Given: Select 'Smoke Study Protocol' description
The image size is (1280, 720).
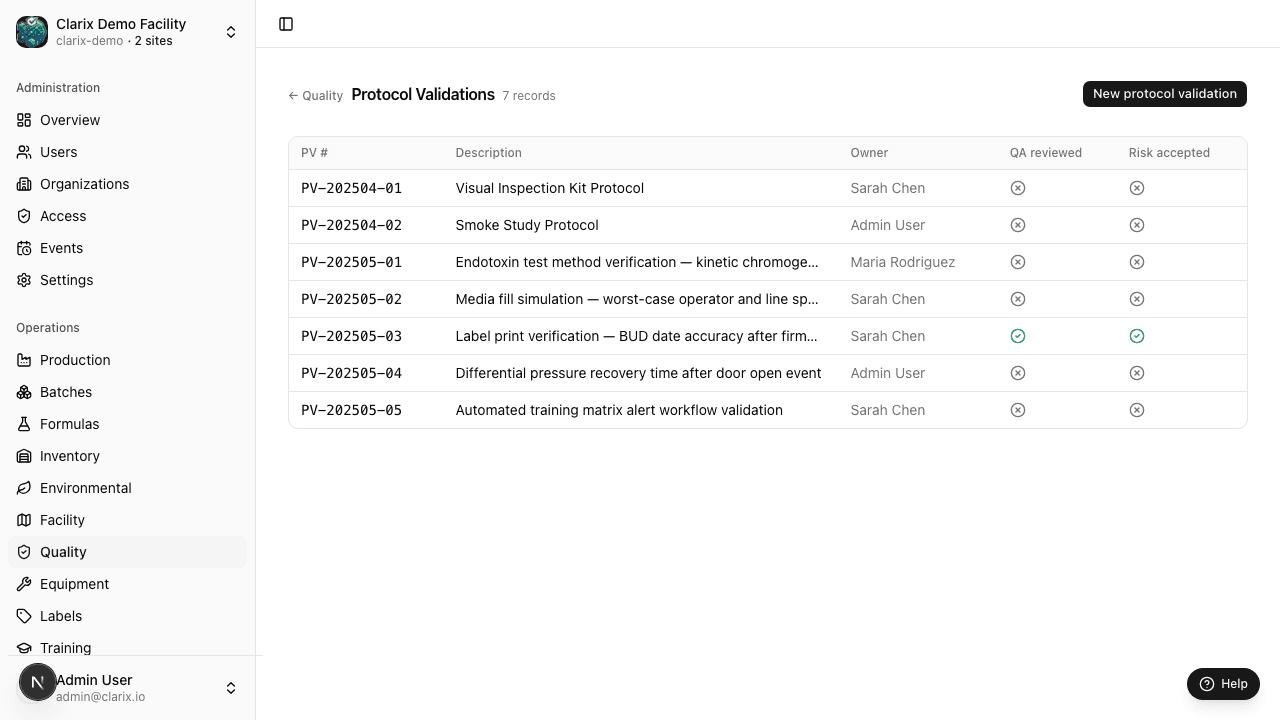Looking at the screenshot, I should (x=527, y=225).
